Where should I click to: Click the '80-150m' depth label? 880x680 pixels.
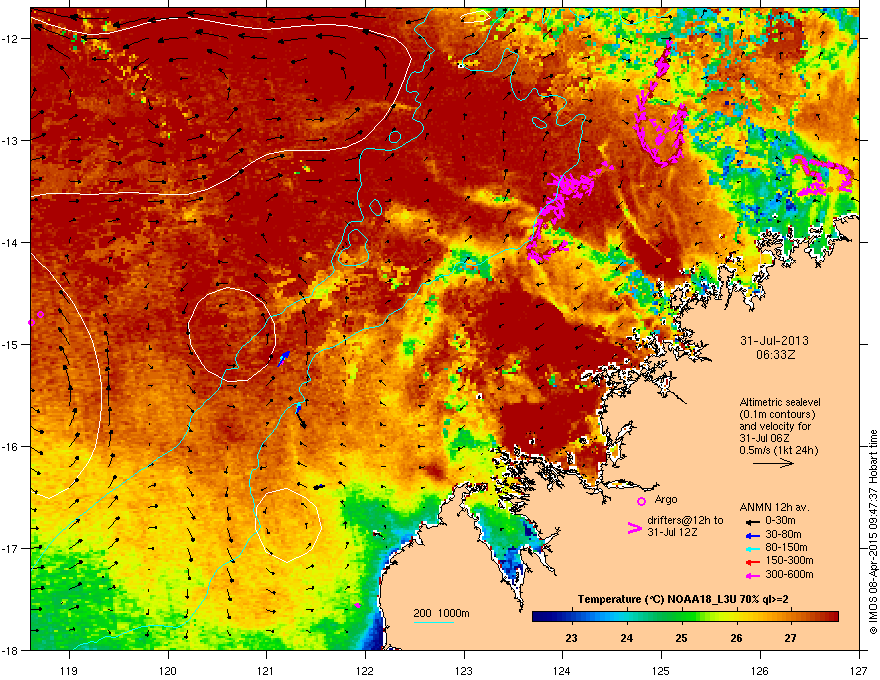pyautogui.click(x=786, y=547)
